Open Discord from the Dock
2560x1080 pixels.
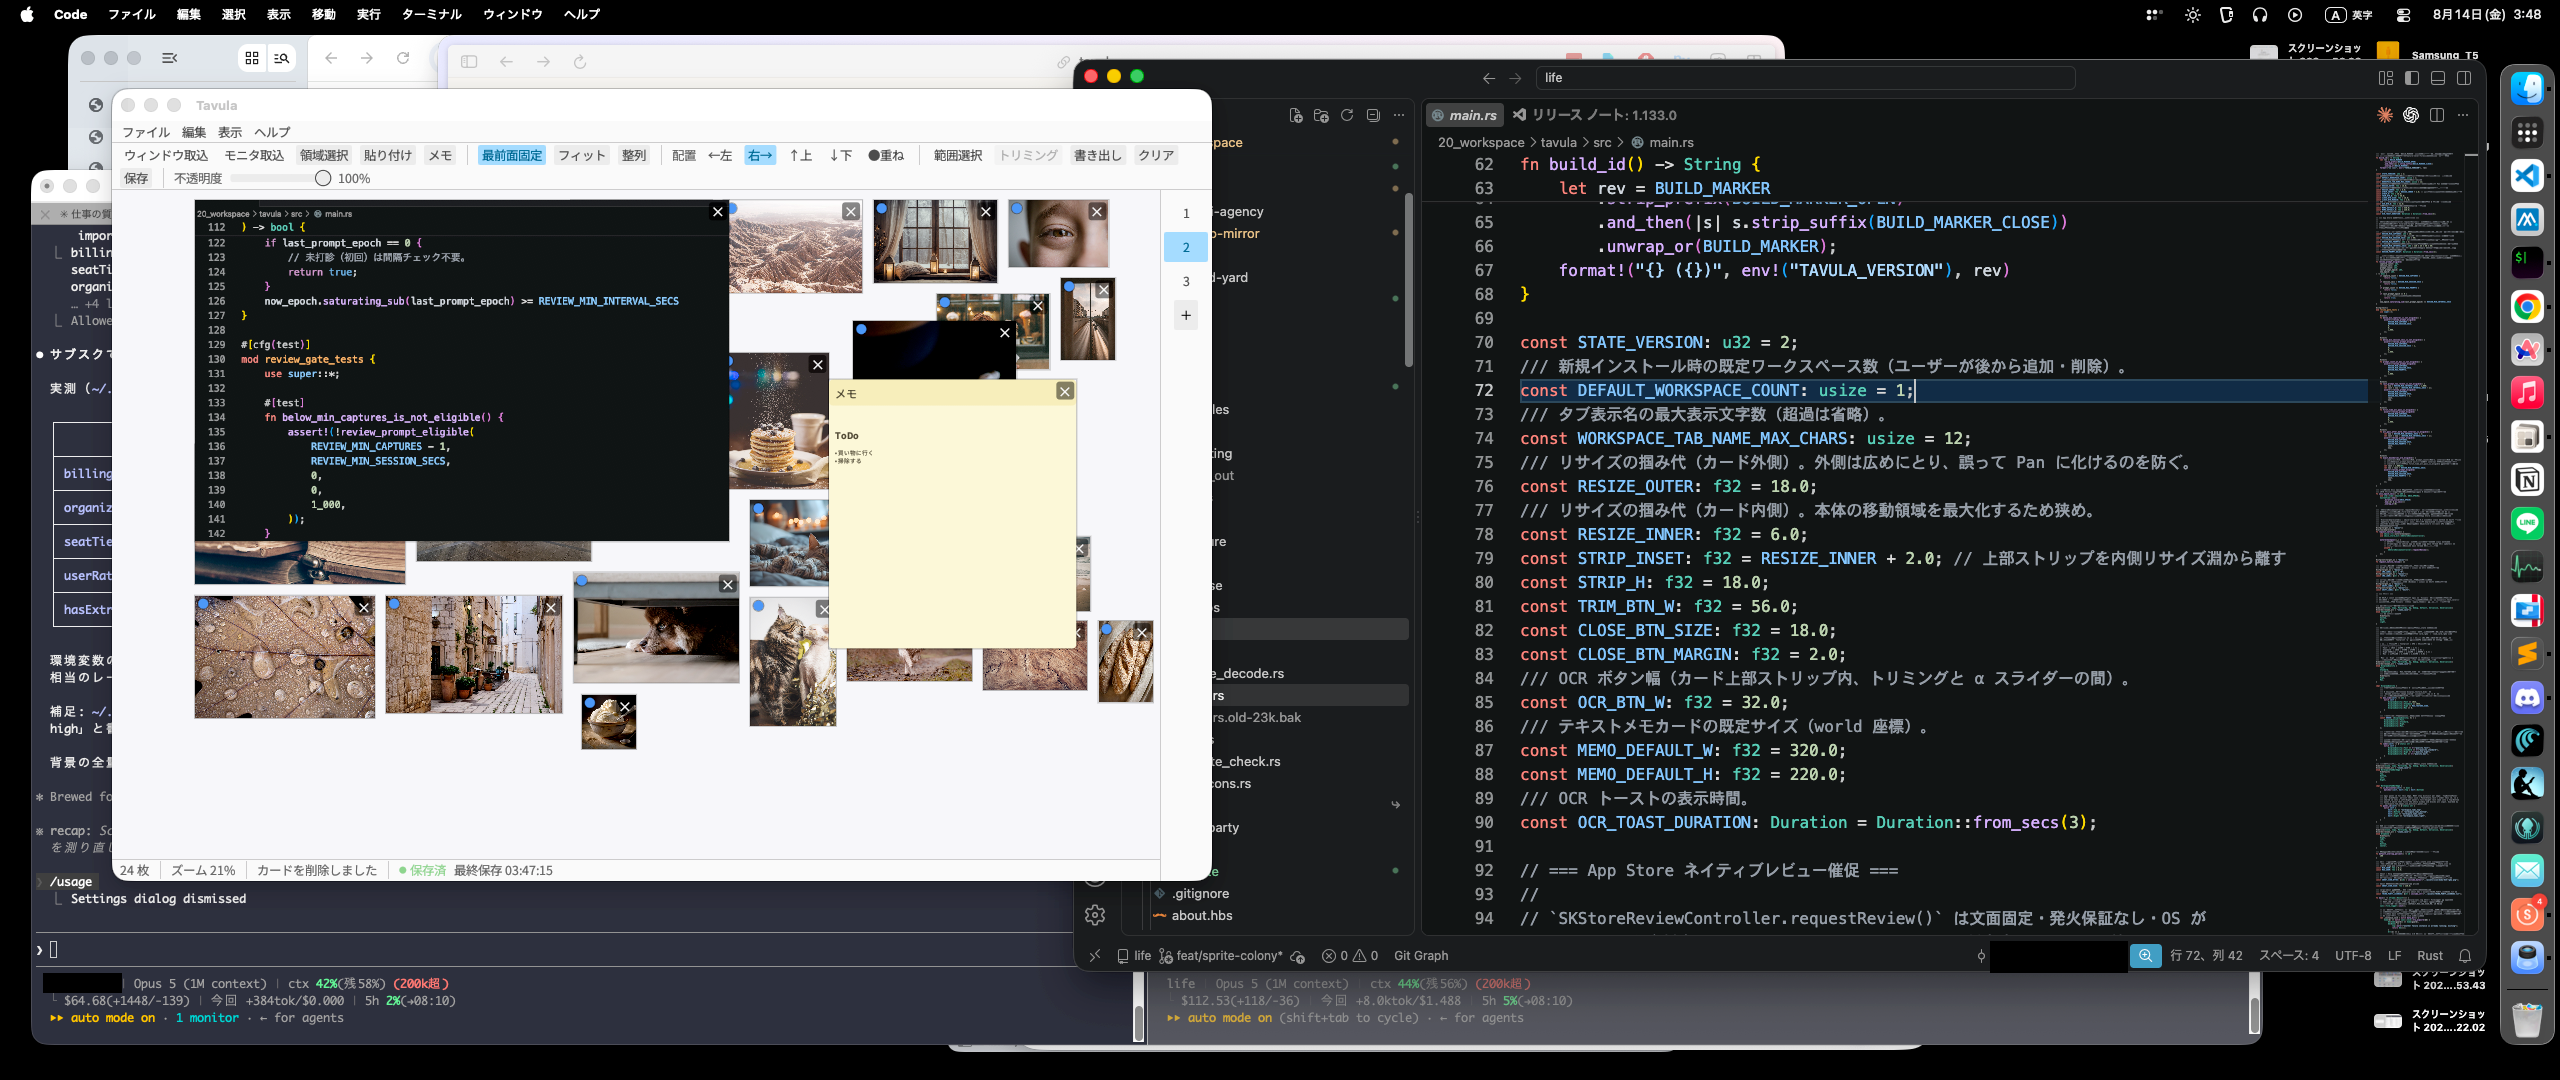(x=2527, y=697)
